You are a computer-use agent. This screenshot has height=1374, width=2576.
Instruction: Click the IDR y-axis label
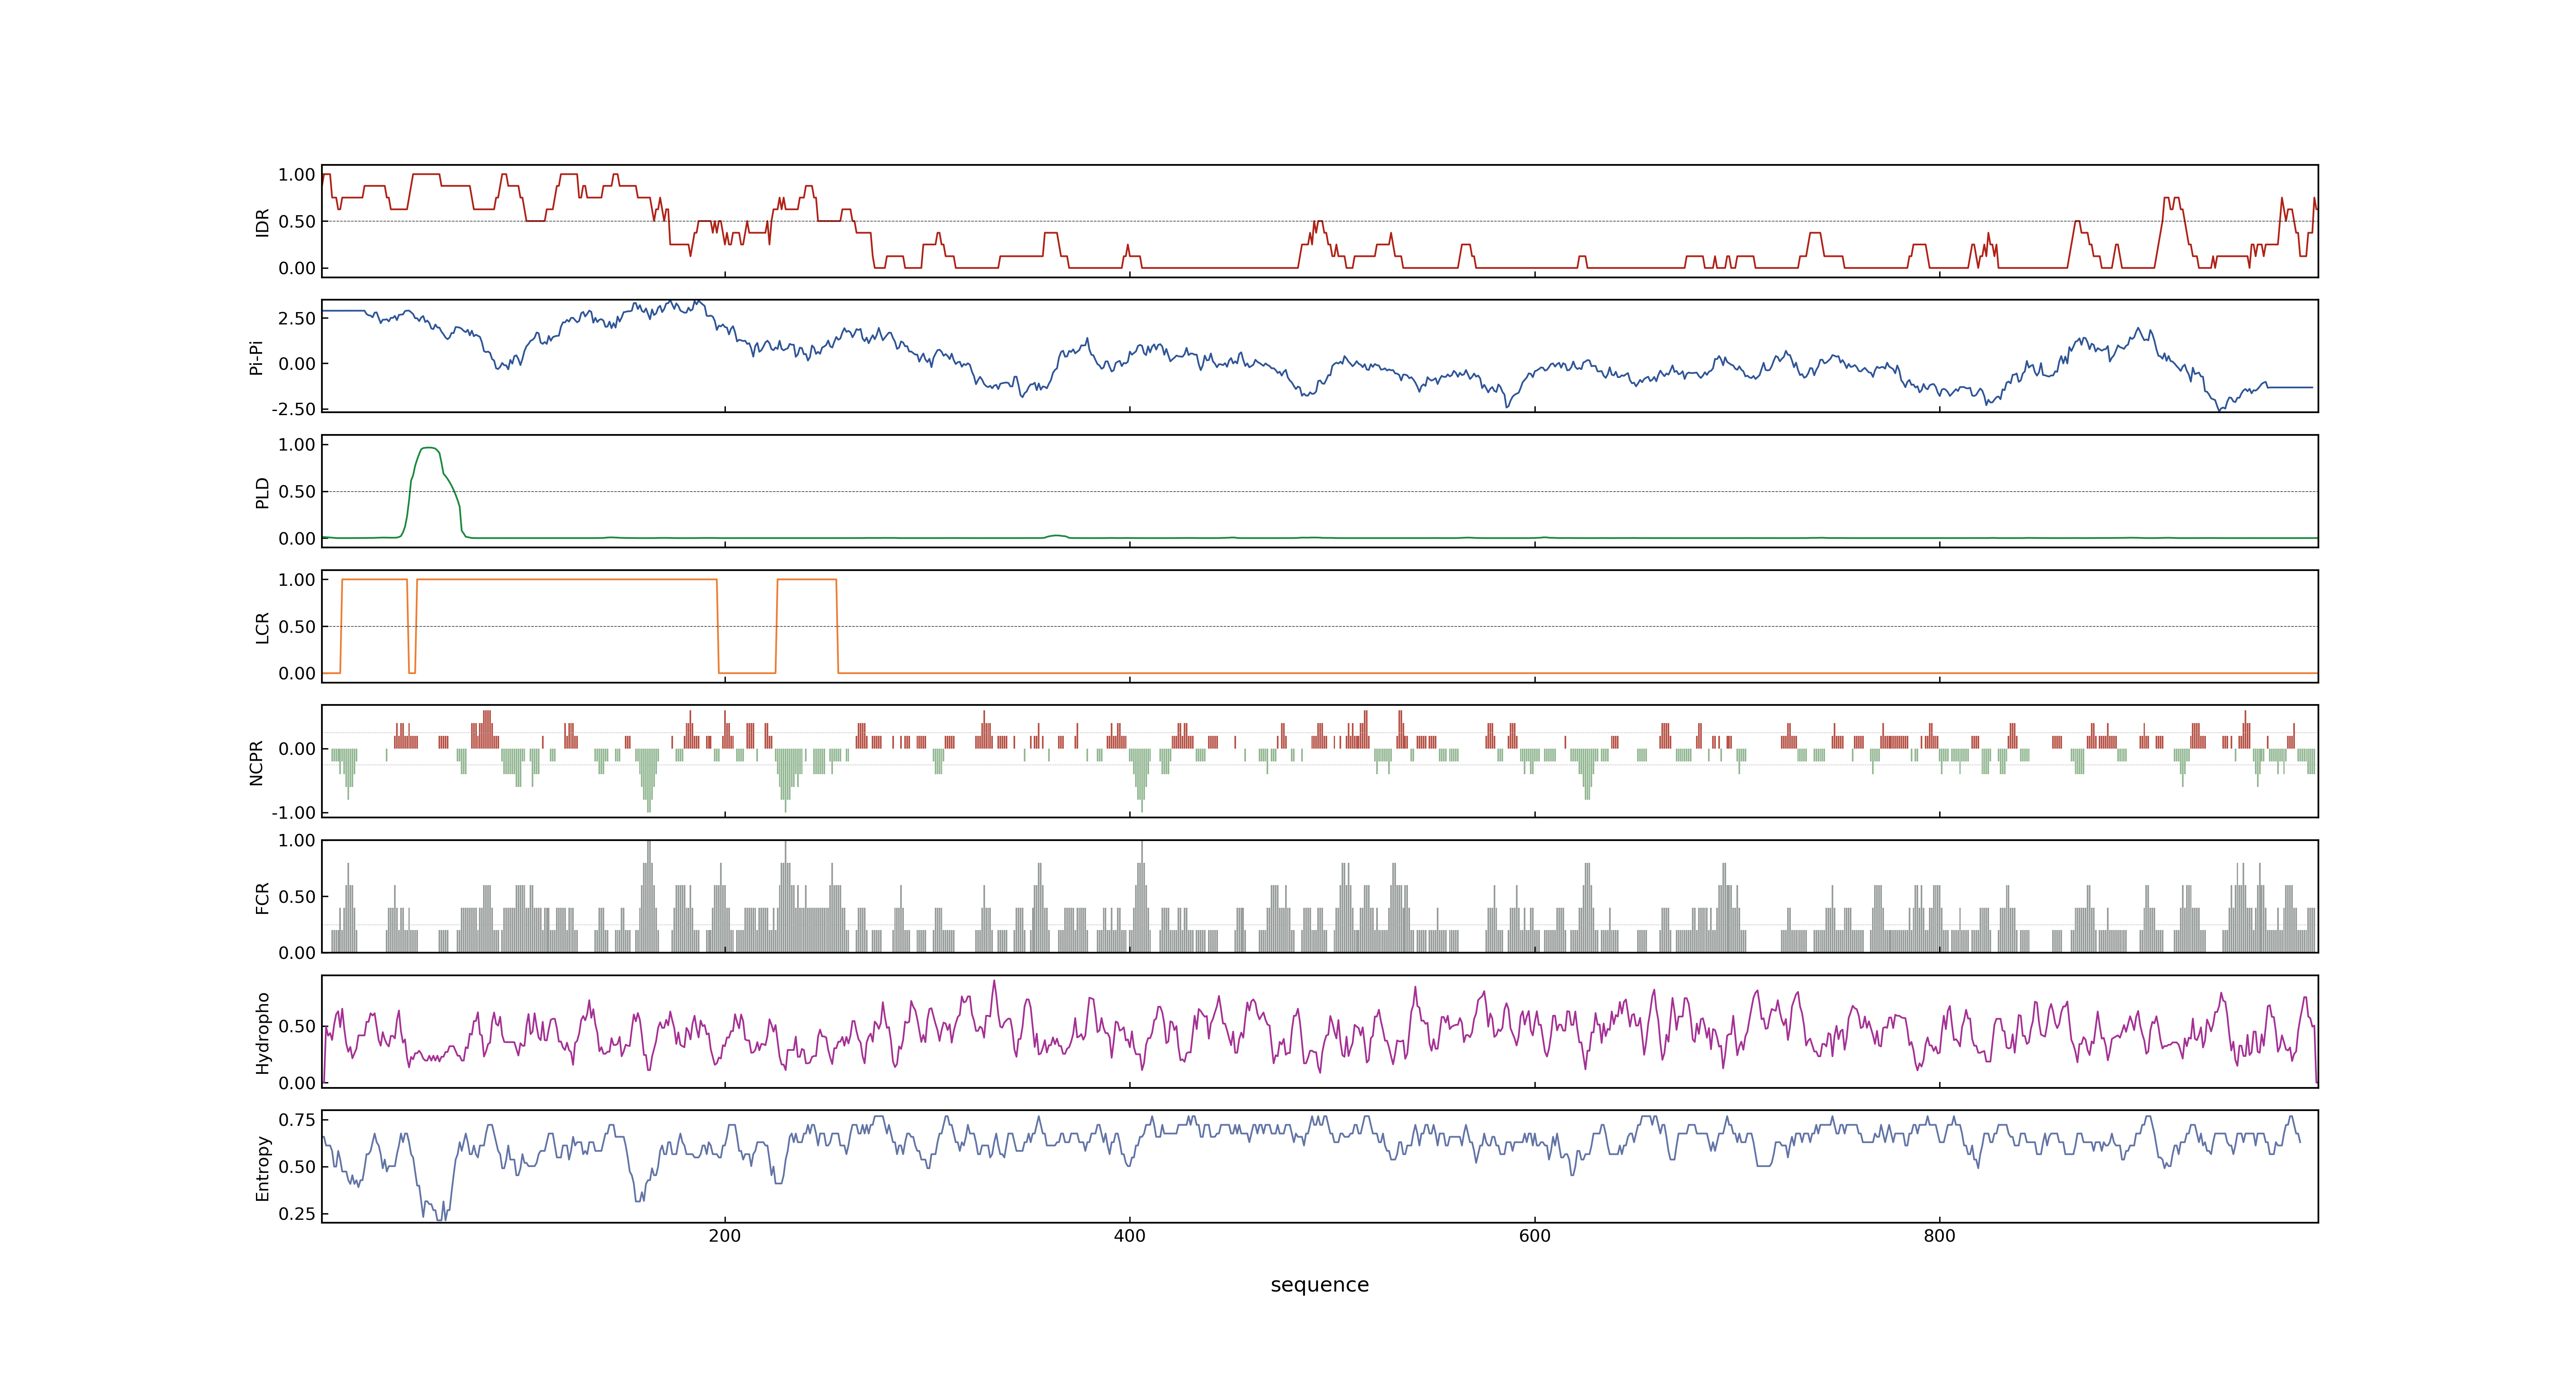click(262, 222)
